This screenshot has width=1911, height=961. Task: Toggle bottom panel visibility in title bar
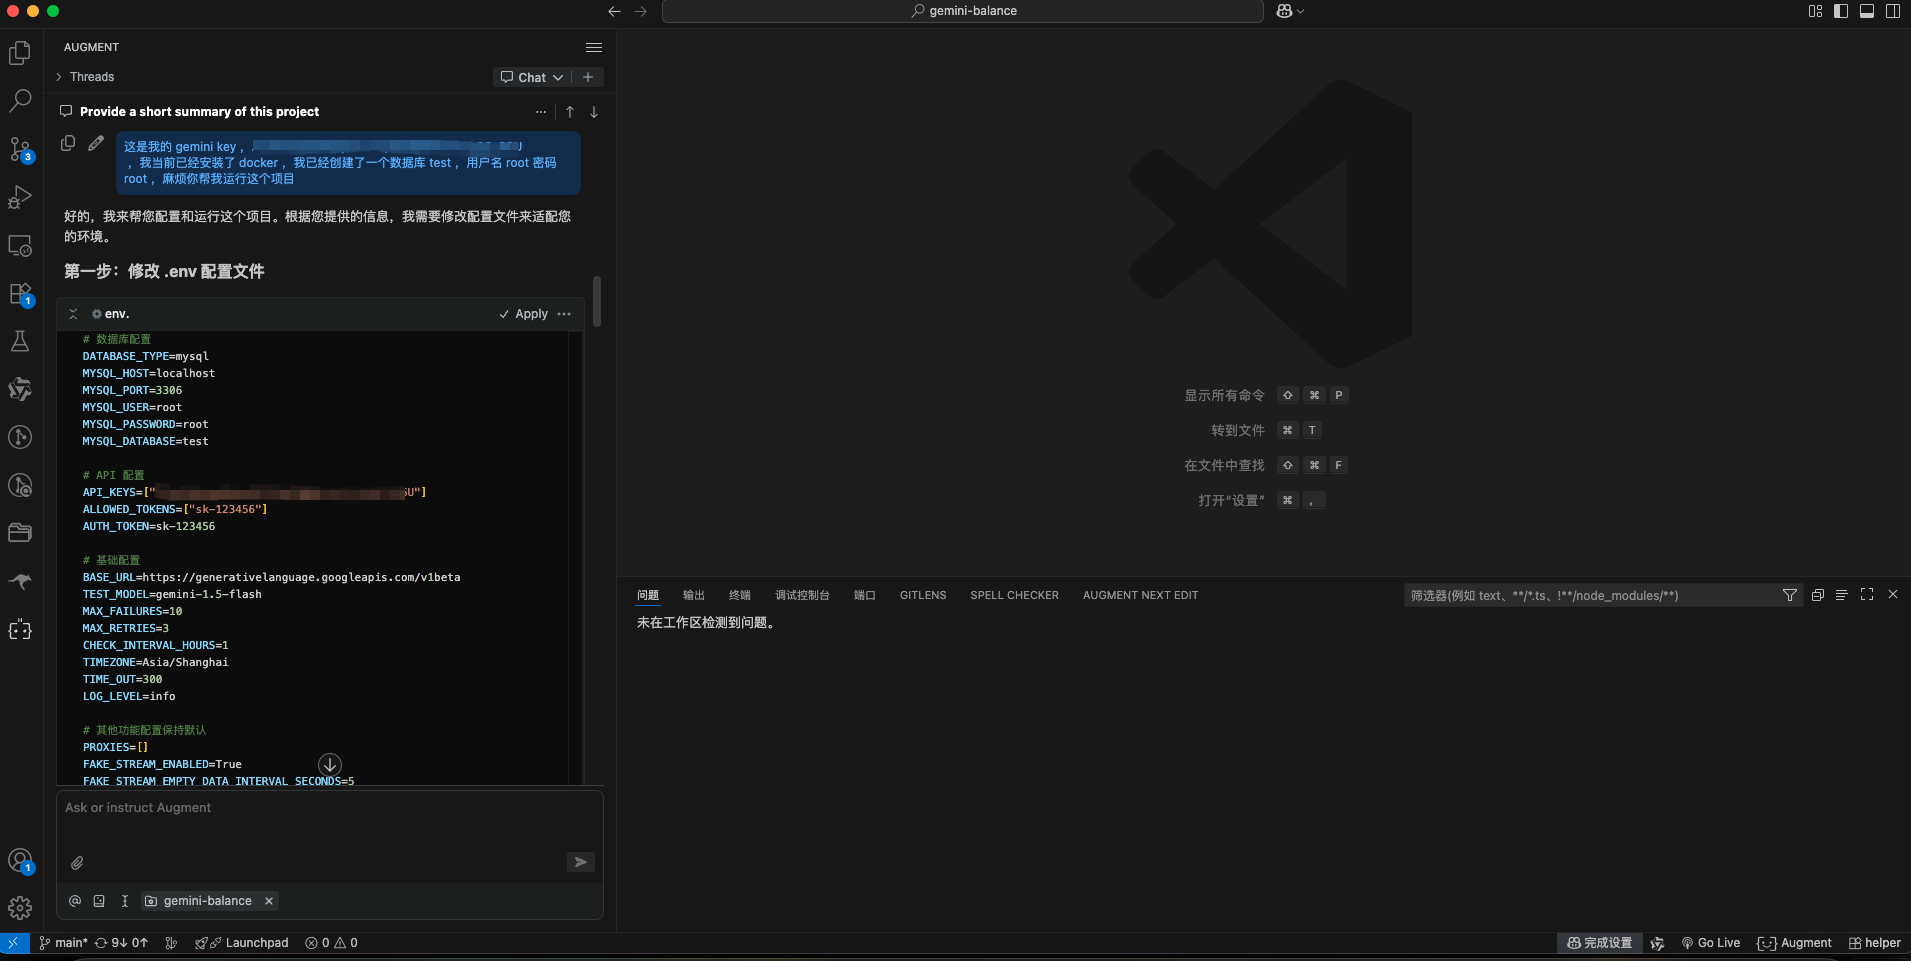point(1867,11)
